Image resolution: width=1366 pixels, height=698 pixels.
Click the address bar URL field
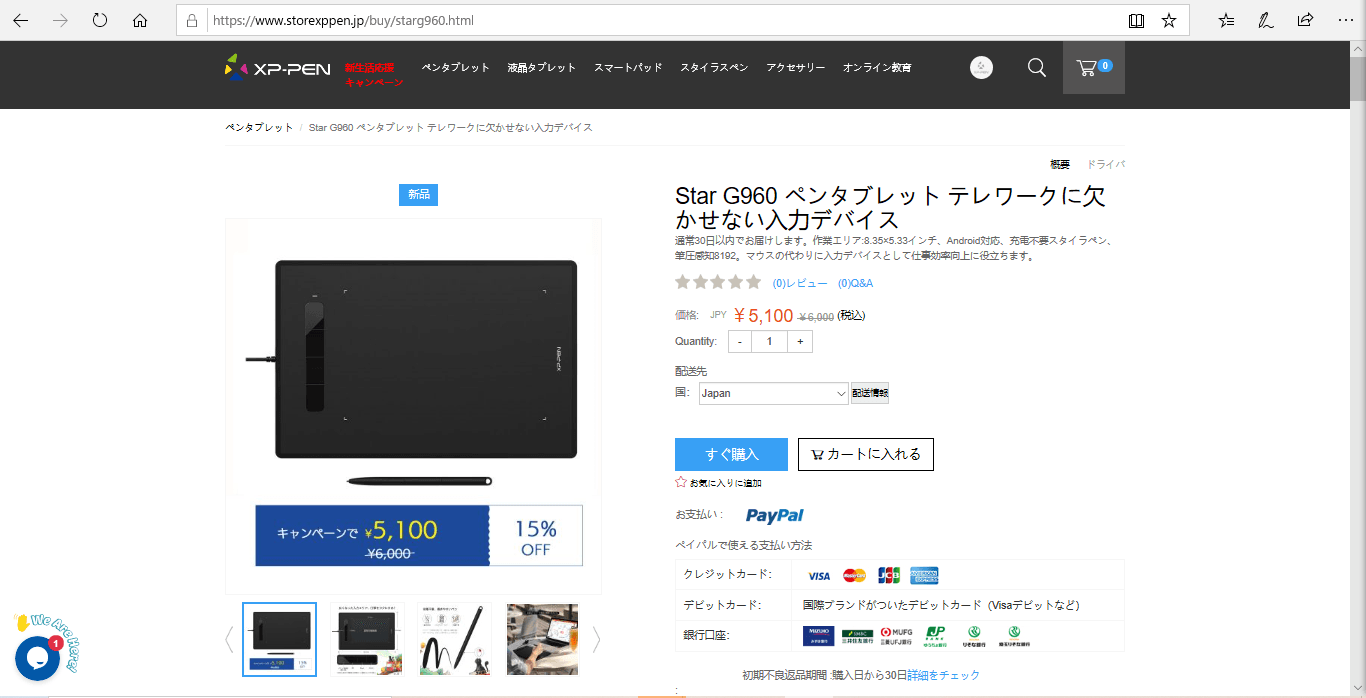pyautogui.click(x=660, y=20)
